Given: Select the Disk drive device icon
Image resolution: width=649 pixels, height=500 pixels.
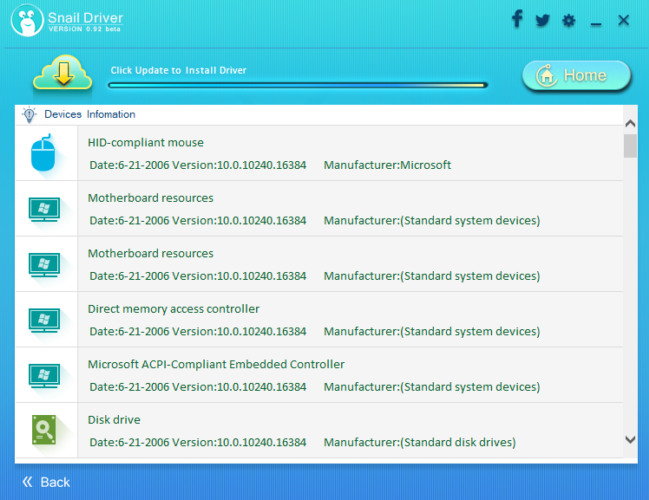Looking at the screenshot, I should 44,430.
